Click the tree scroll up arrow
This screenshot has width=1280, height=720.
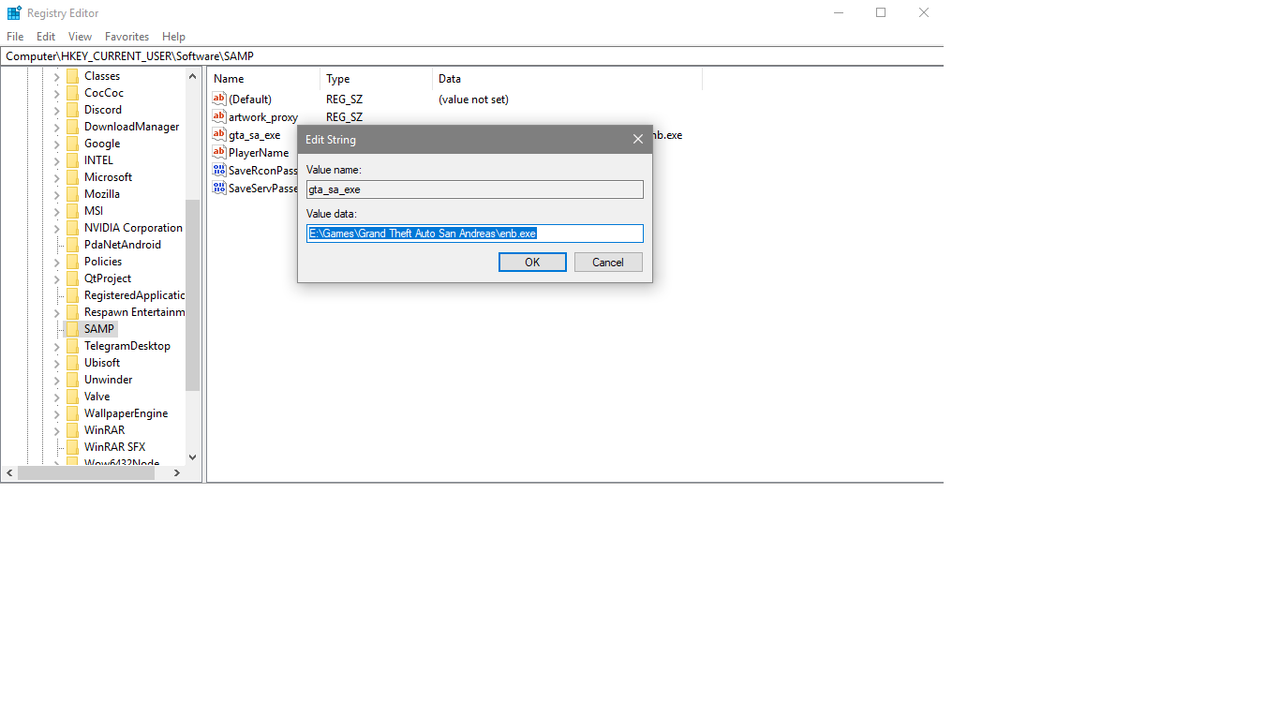click(x=193, y=76)
